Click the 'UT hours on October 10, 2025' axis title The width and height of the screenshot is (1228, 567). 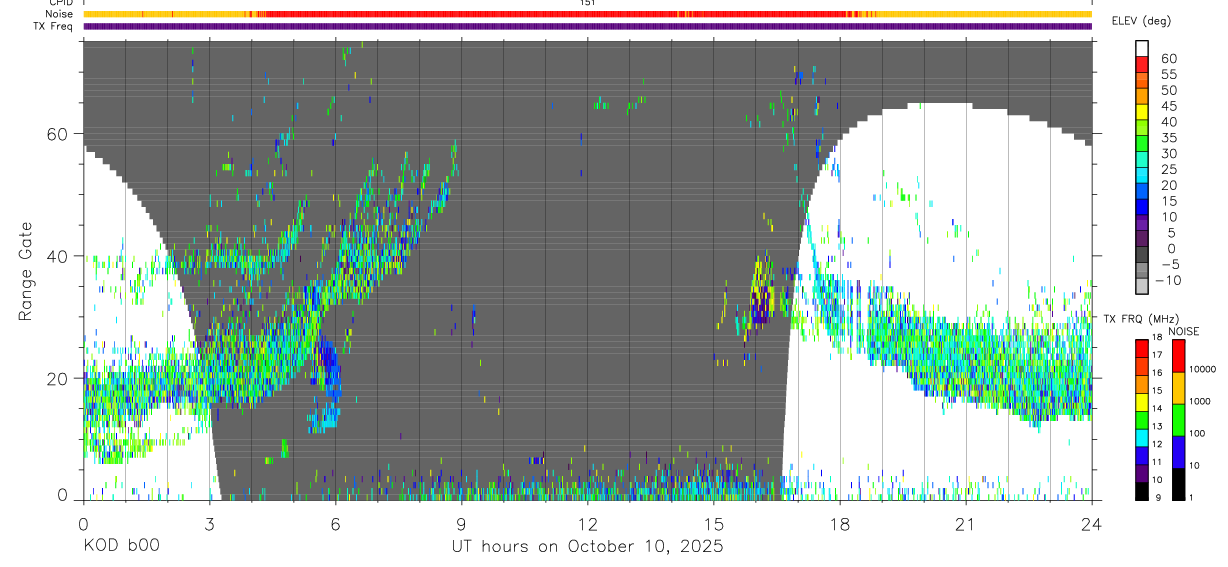click(x=586, y=547)
